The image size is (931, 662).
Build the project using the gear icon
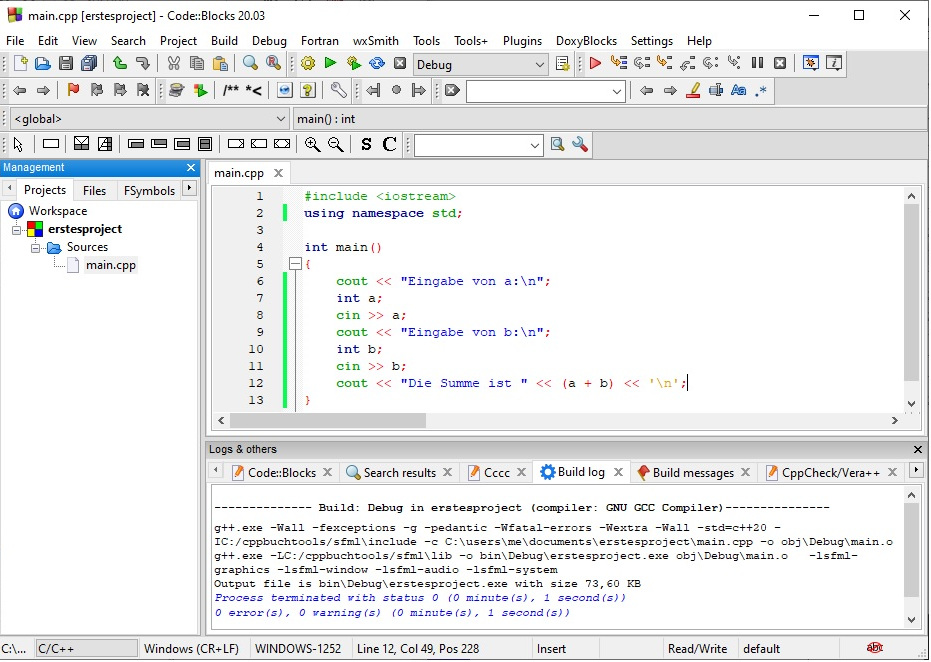(307, 63)
